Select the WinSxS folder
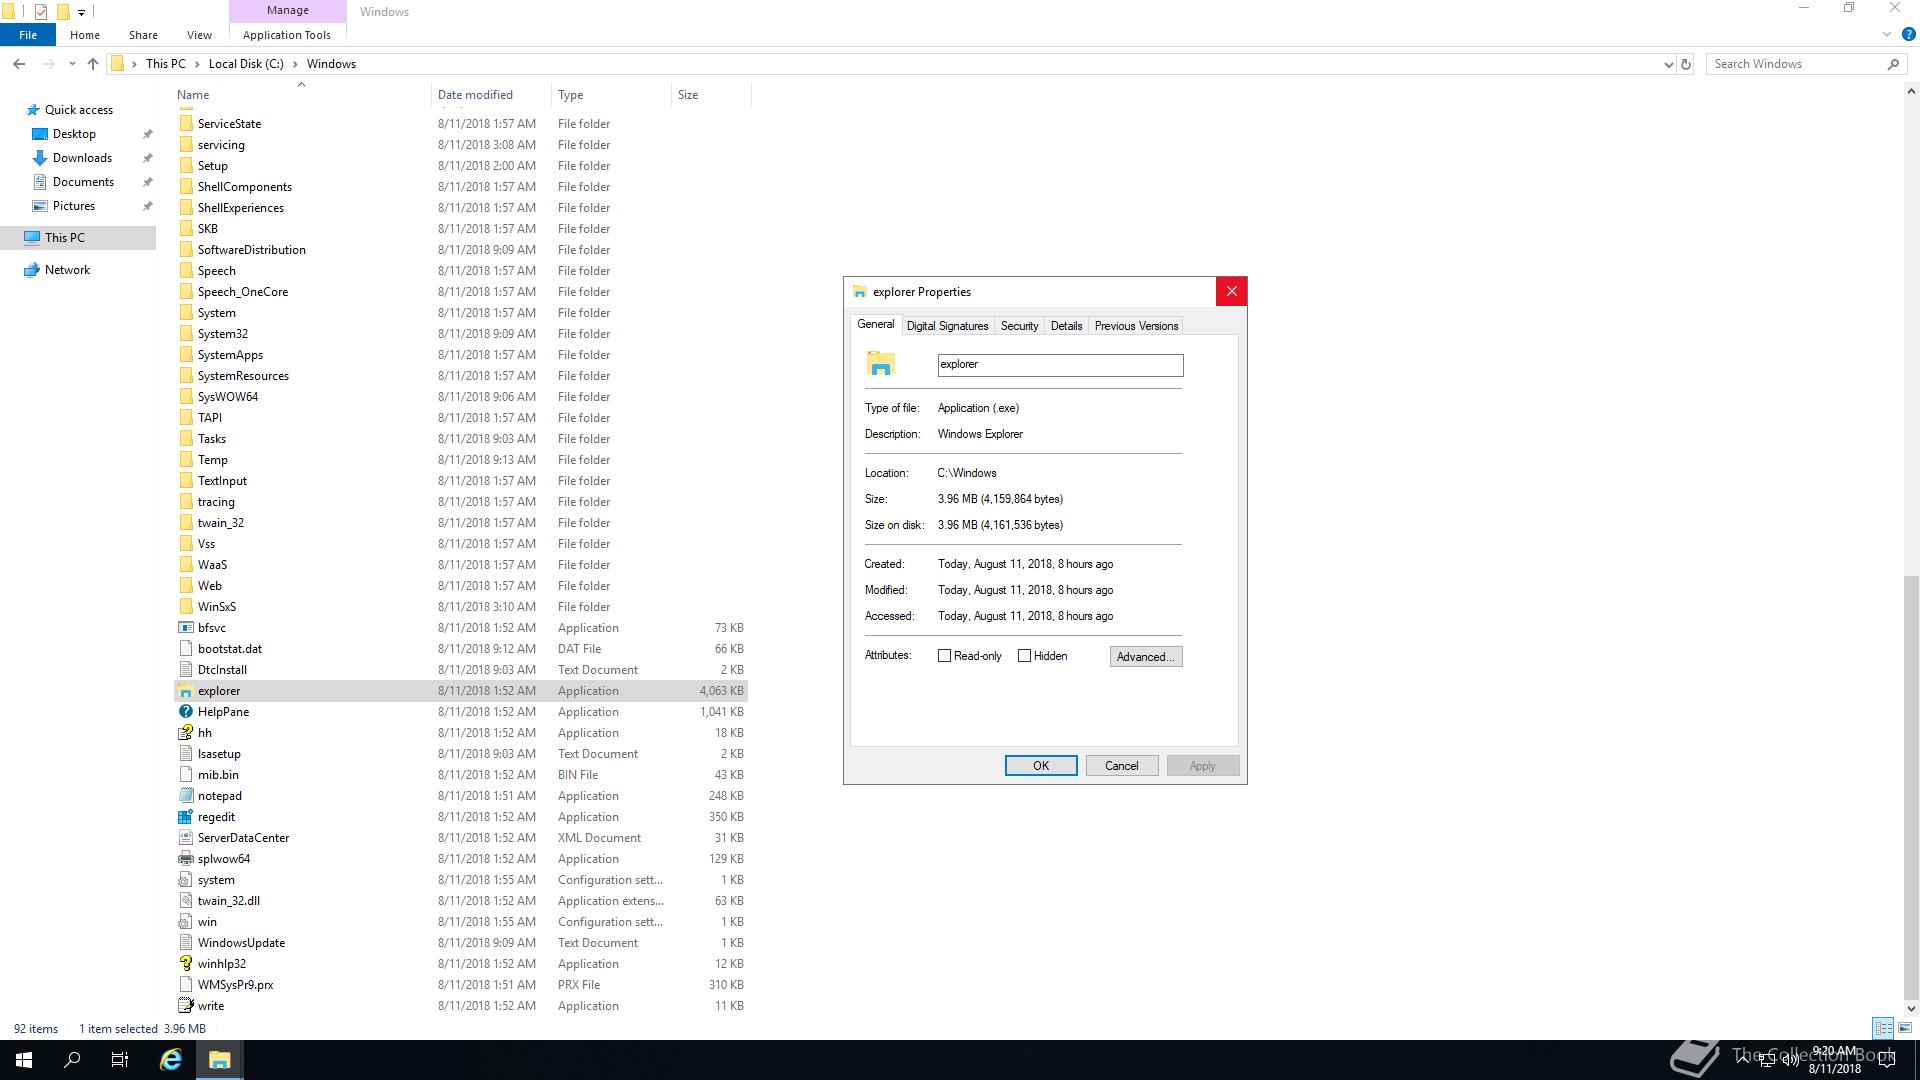The width and height of the screenshot is (1920, 1080). [x=461, y=607]
